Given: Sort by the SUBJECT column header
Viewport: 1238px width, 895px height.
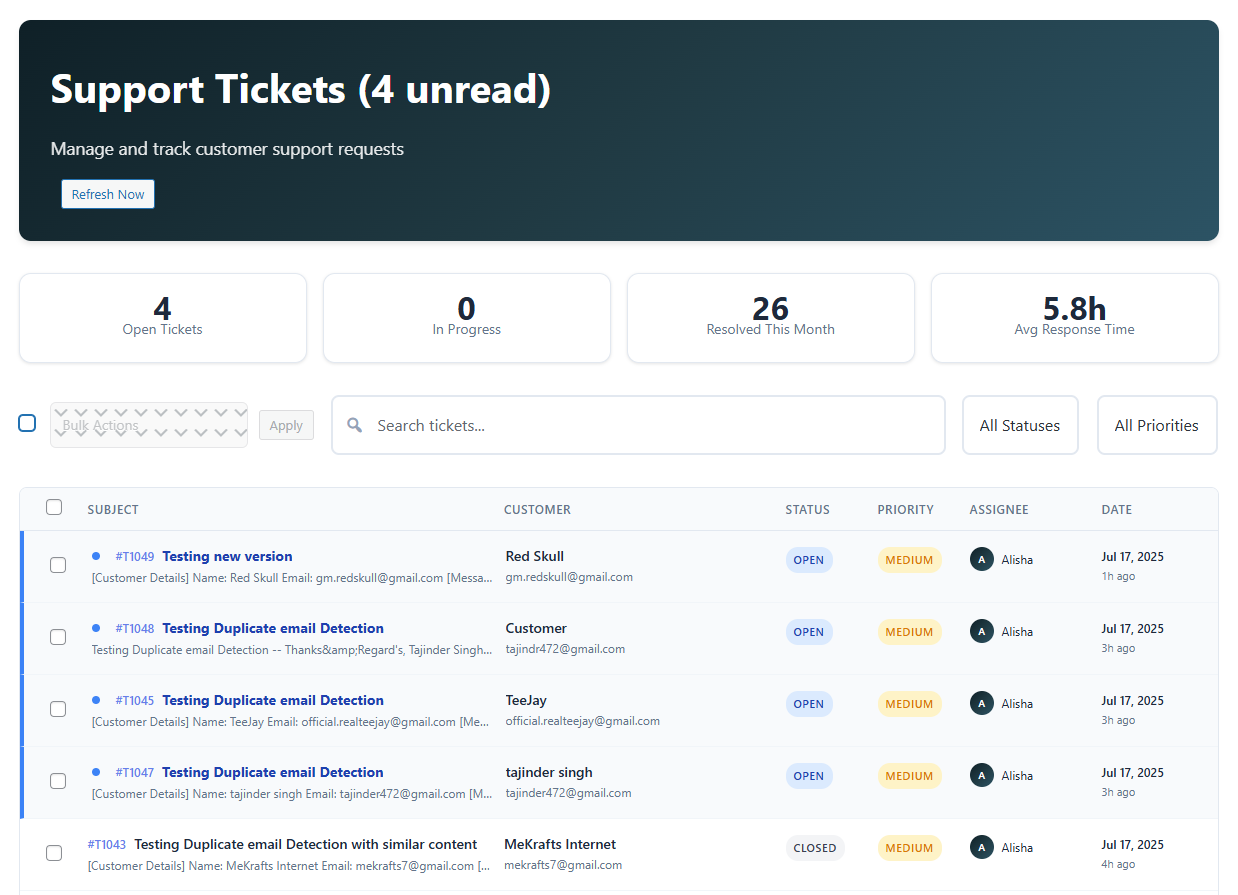Looking at the screenshot, I should point(113,510).
